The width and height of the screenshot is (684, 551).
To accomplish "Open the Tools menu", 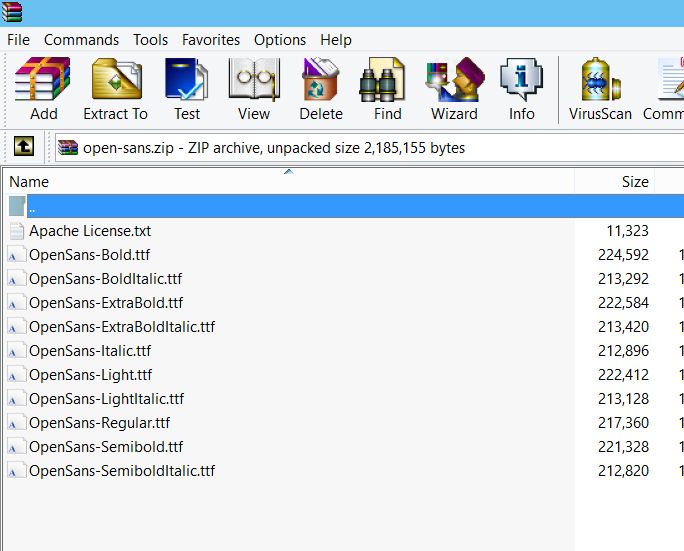I will click(x=150, y=40).
